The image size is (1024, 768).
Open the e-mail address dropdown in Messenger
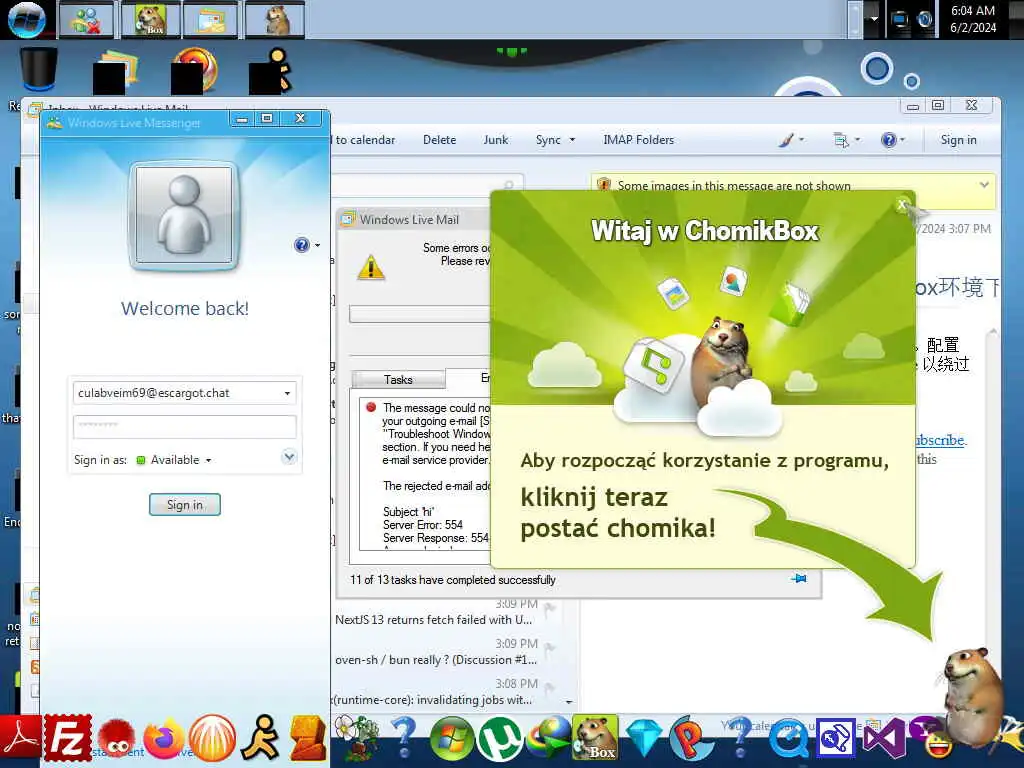287,393
